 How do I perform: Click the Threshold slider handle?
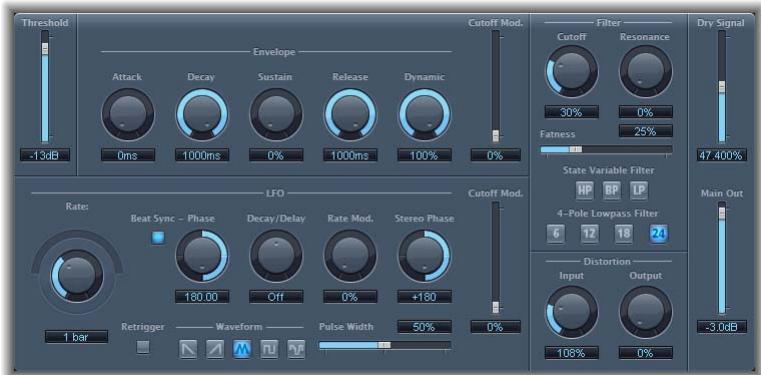[45, 49]
